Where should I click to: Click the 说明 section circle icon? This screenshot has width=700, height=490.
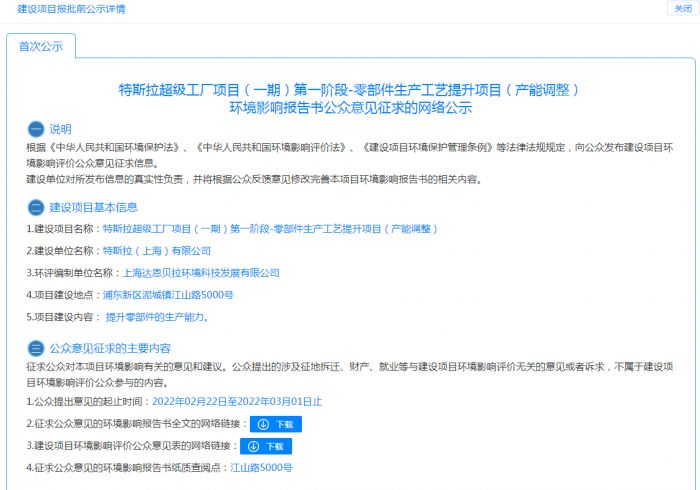pos(36,129)
